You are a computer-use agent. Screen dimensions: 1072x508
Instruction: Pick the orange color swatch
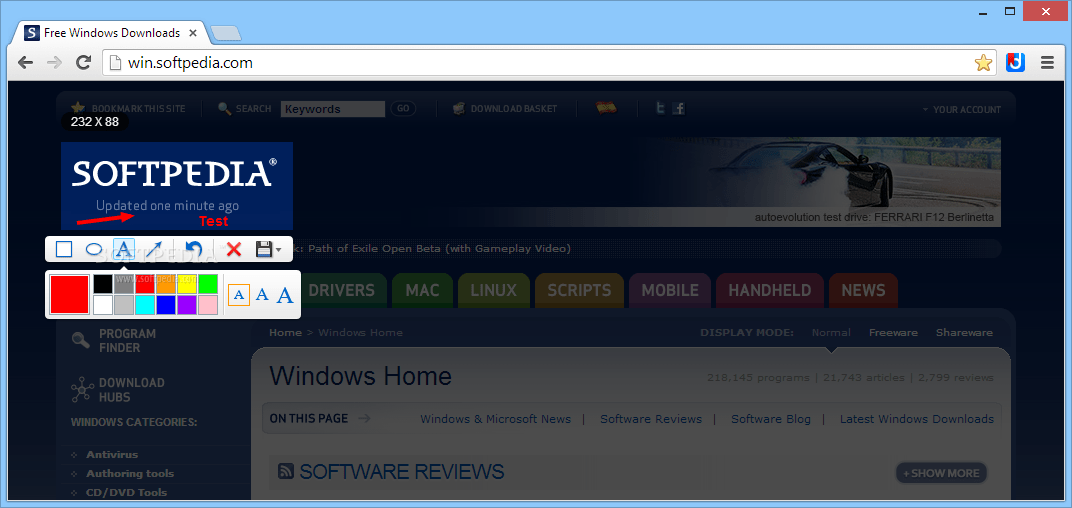click(165, 284)
